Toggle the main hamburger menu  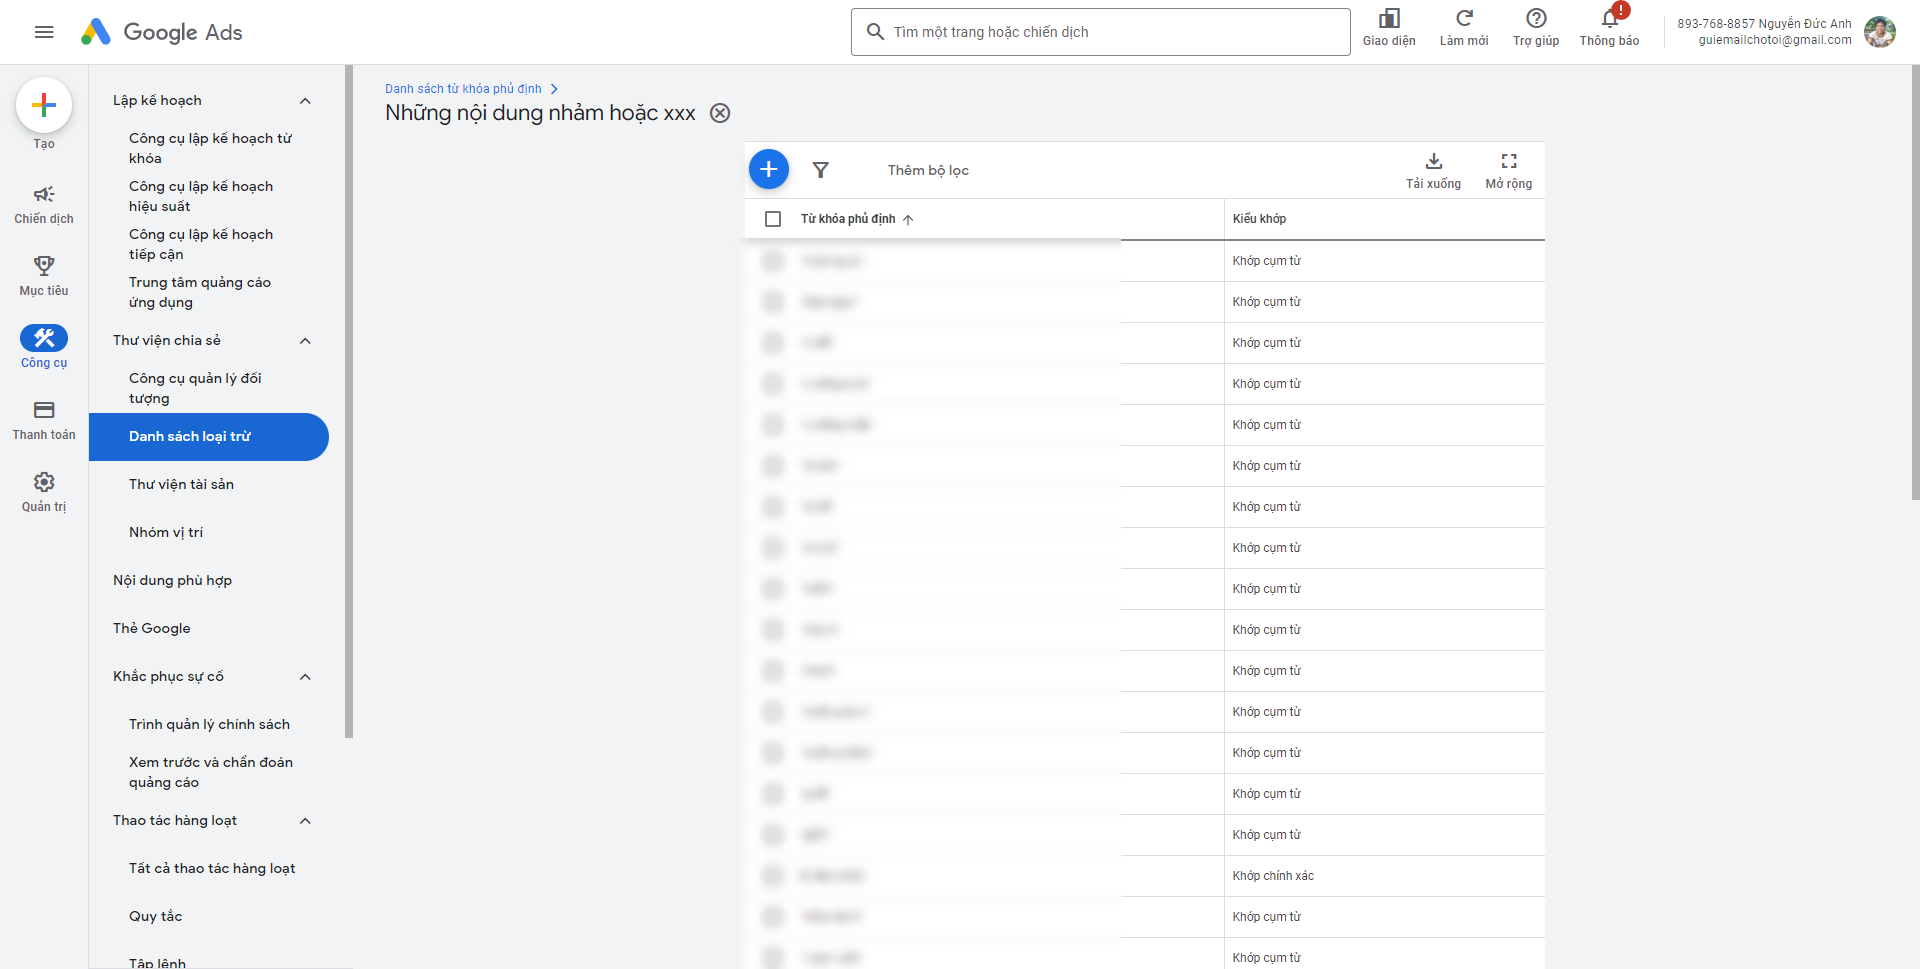pyautogui.click(x=44, y=32)
